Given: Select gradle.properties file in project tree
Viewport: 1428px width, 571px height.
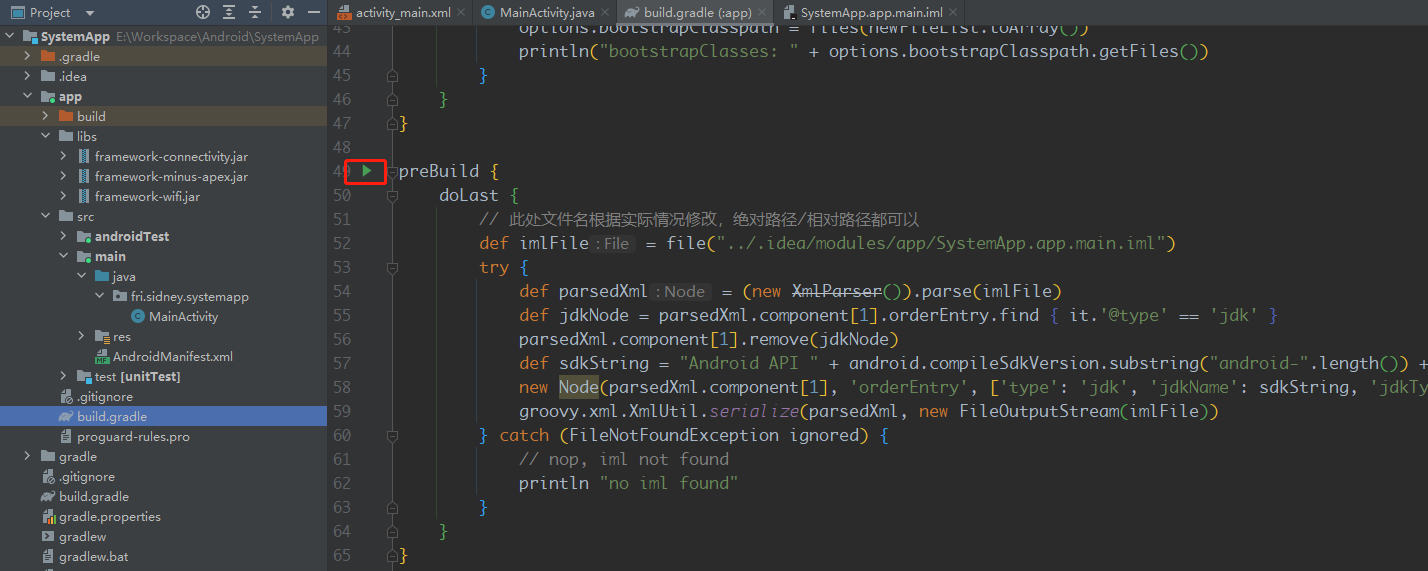Looking at the screenshot, I should pos(109,517).
